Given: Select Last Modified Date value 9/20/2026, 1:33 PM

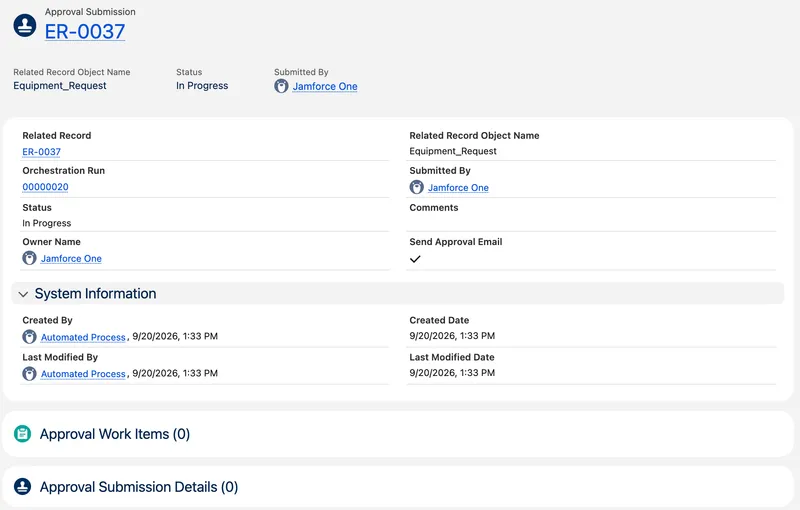Looking at the screenshot, I should point(452,372).
